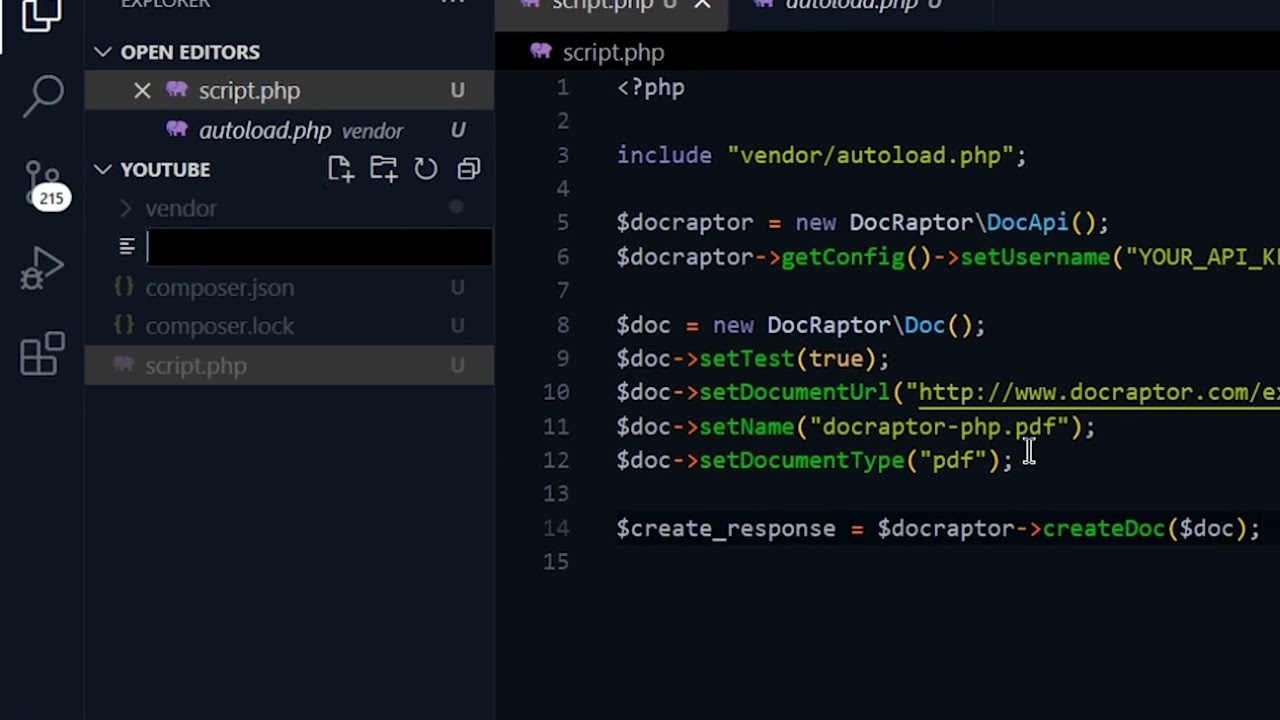
Task: Select script.php in the YOUTUBE file tree
Action: [x=196, y=366]
